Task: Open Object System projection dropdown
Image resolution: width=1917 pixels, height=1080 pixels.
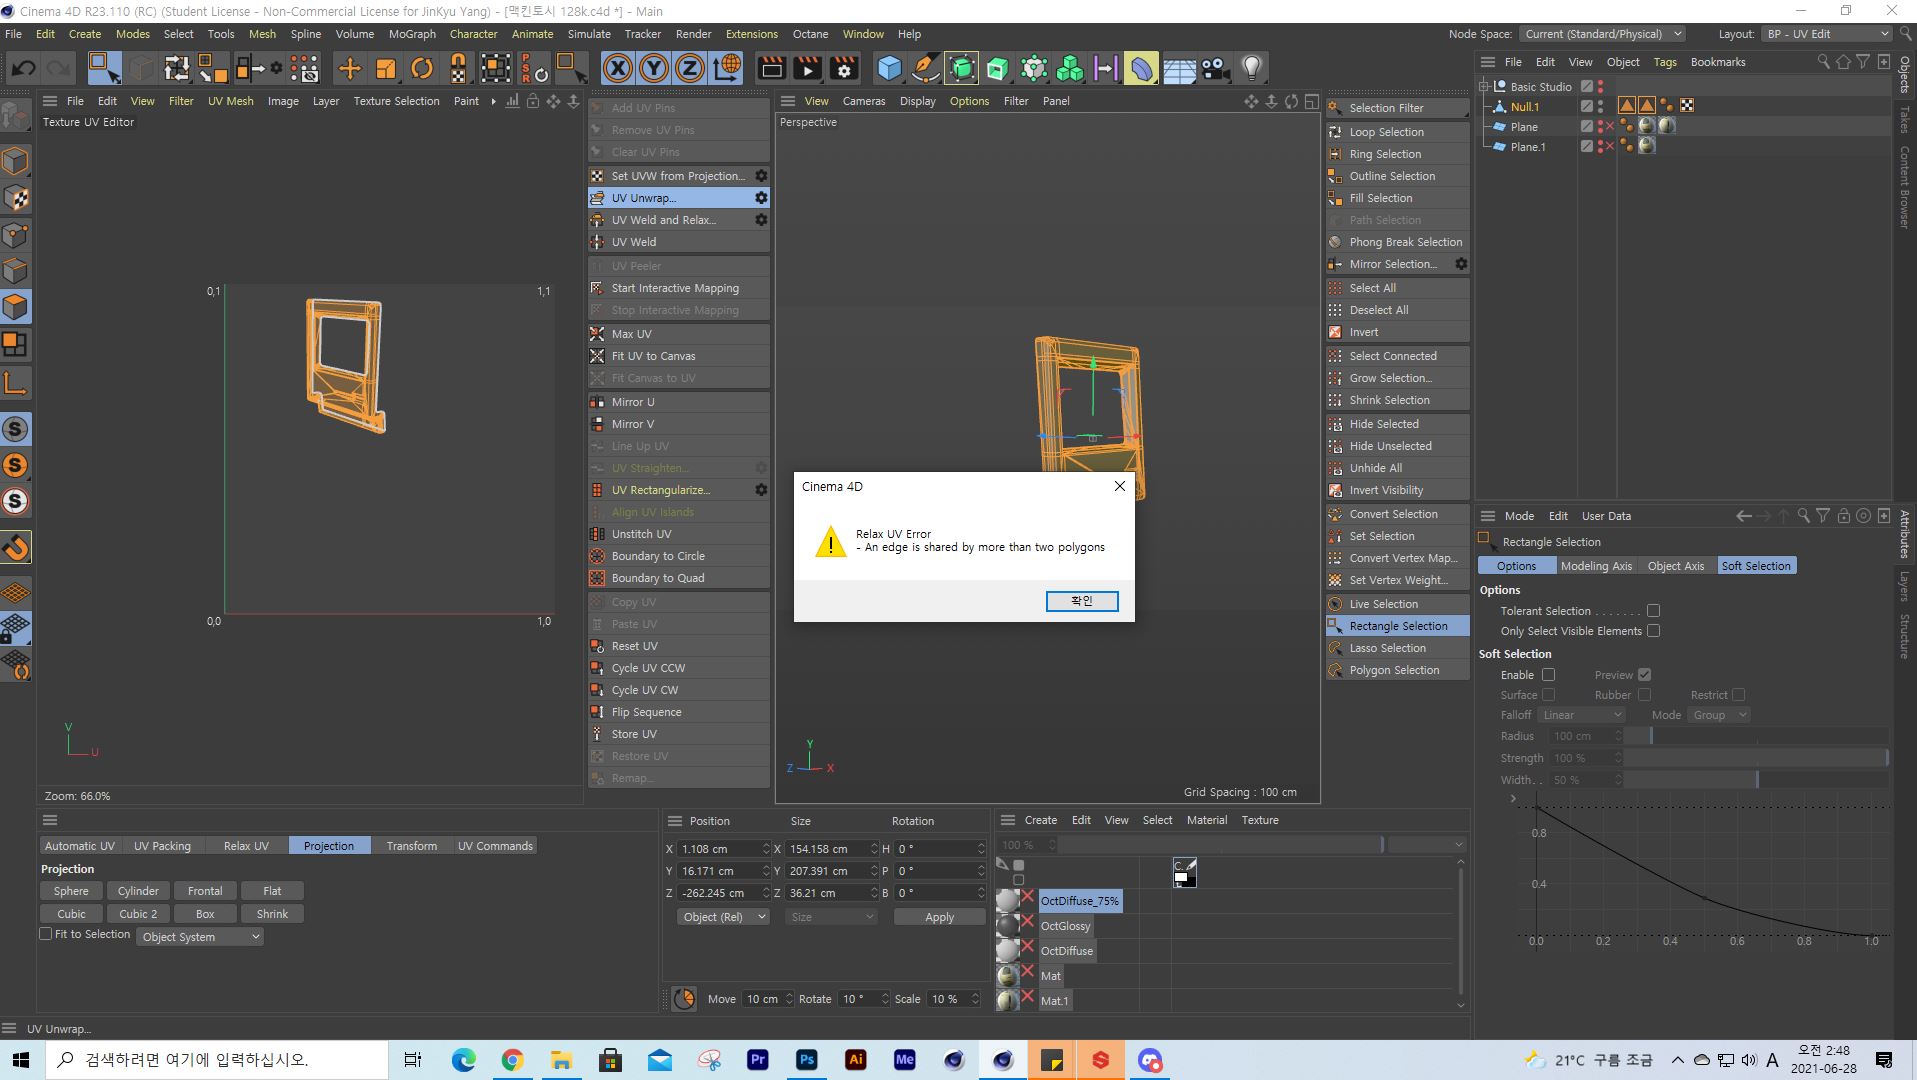Action: (x=200, y=937)
